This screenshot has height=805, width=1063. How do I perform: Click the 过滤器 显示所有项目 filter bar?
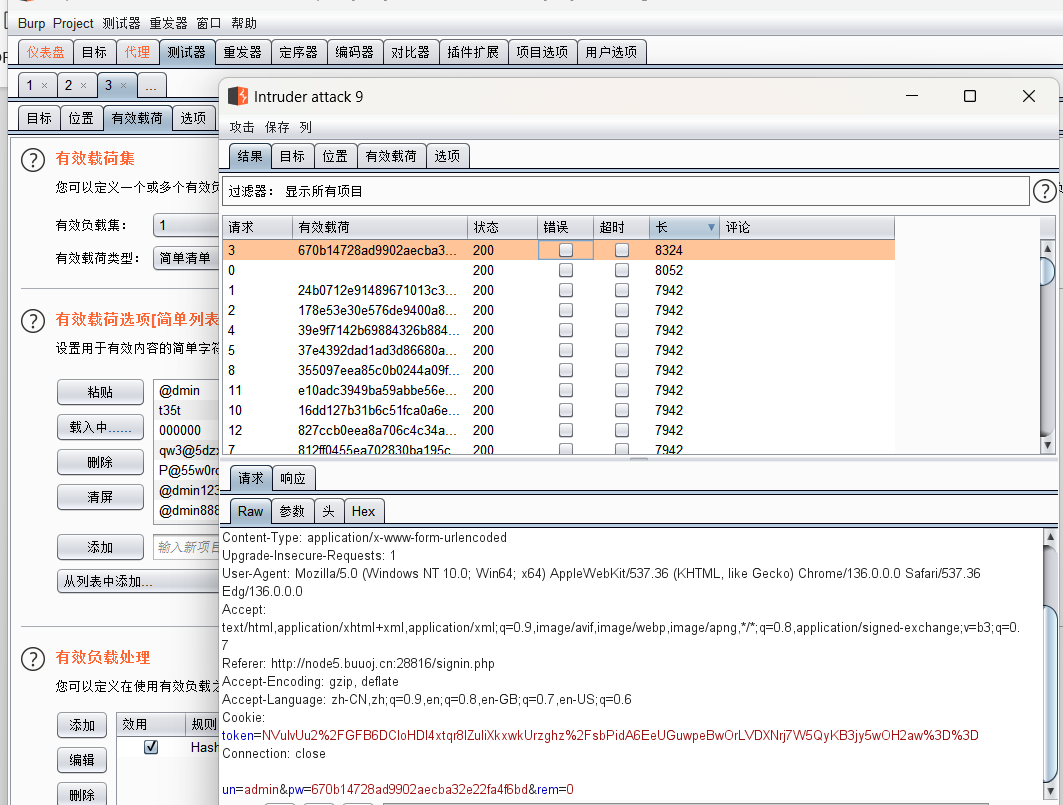(x=626, y=191)
